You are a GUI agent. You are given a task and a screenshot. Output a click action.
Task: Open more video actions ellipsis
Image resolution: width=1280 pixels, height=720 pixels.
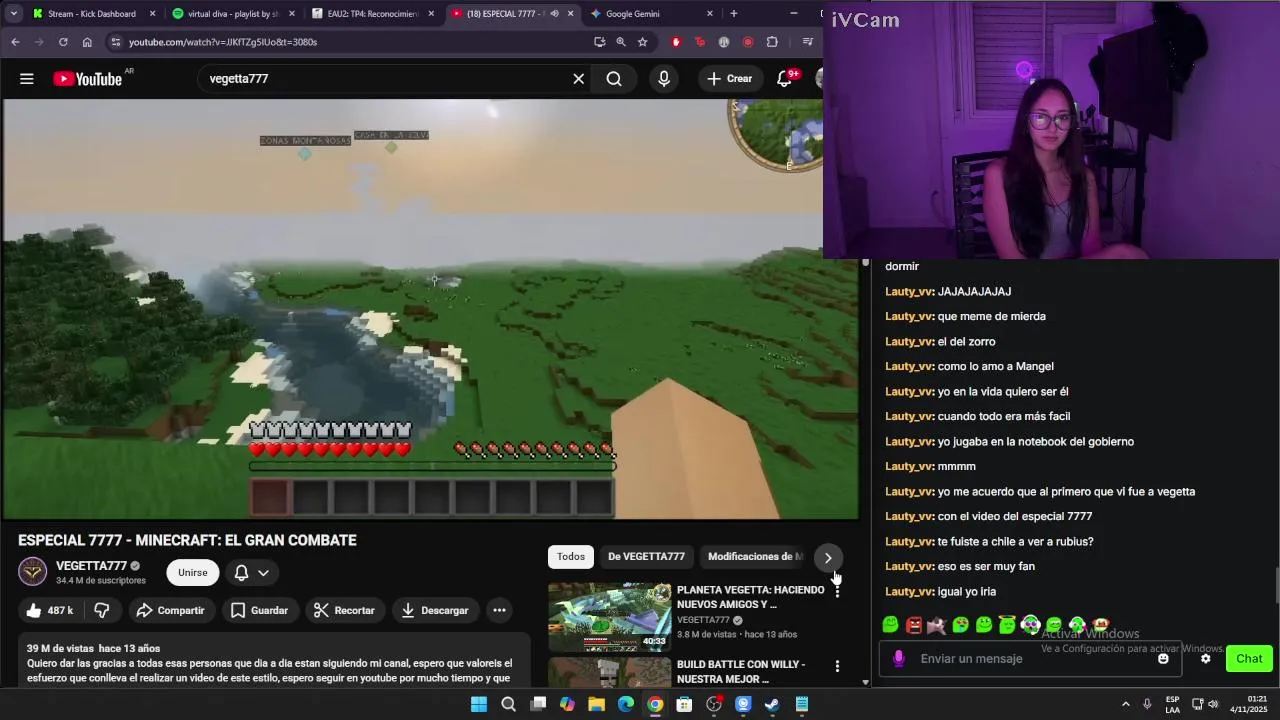pyautogui.click(x=499, y=610)
